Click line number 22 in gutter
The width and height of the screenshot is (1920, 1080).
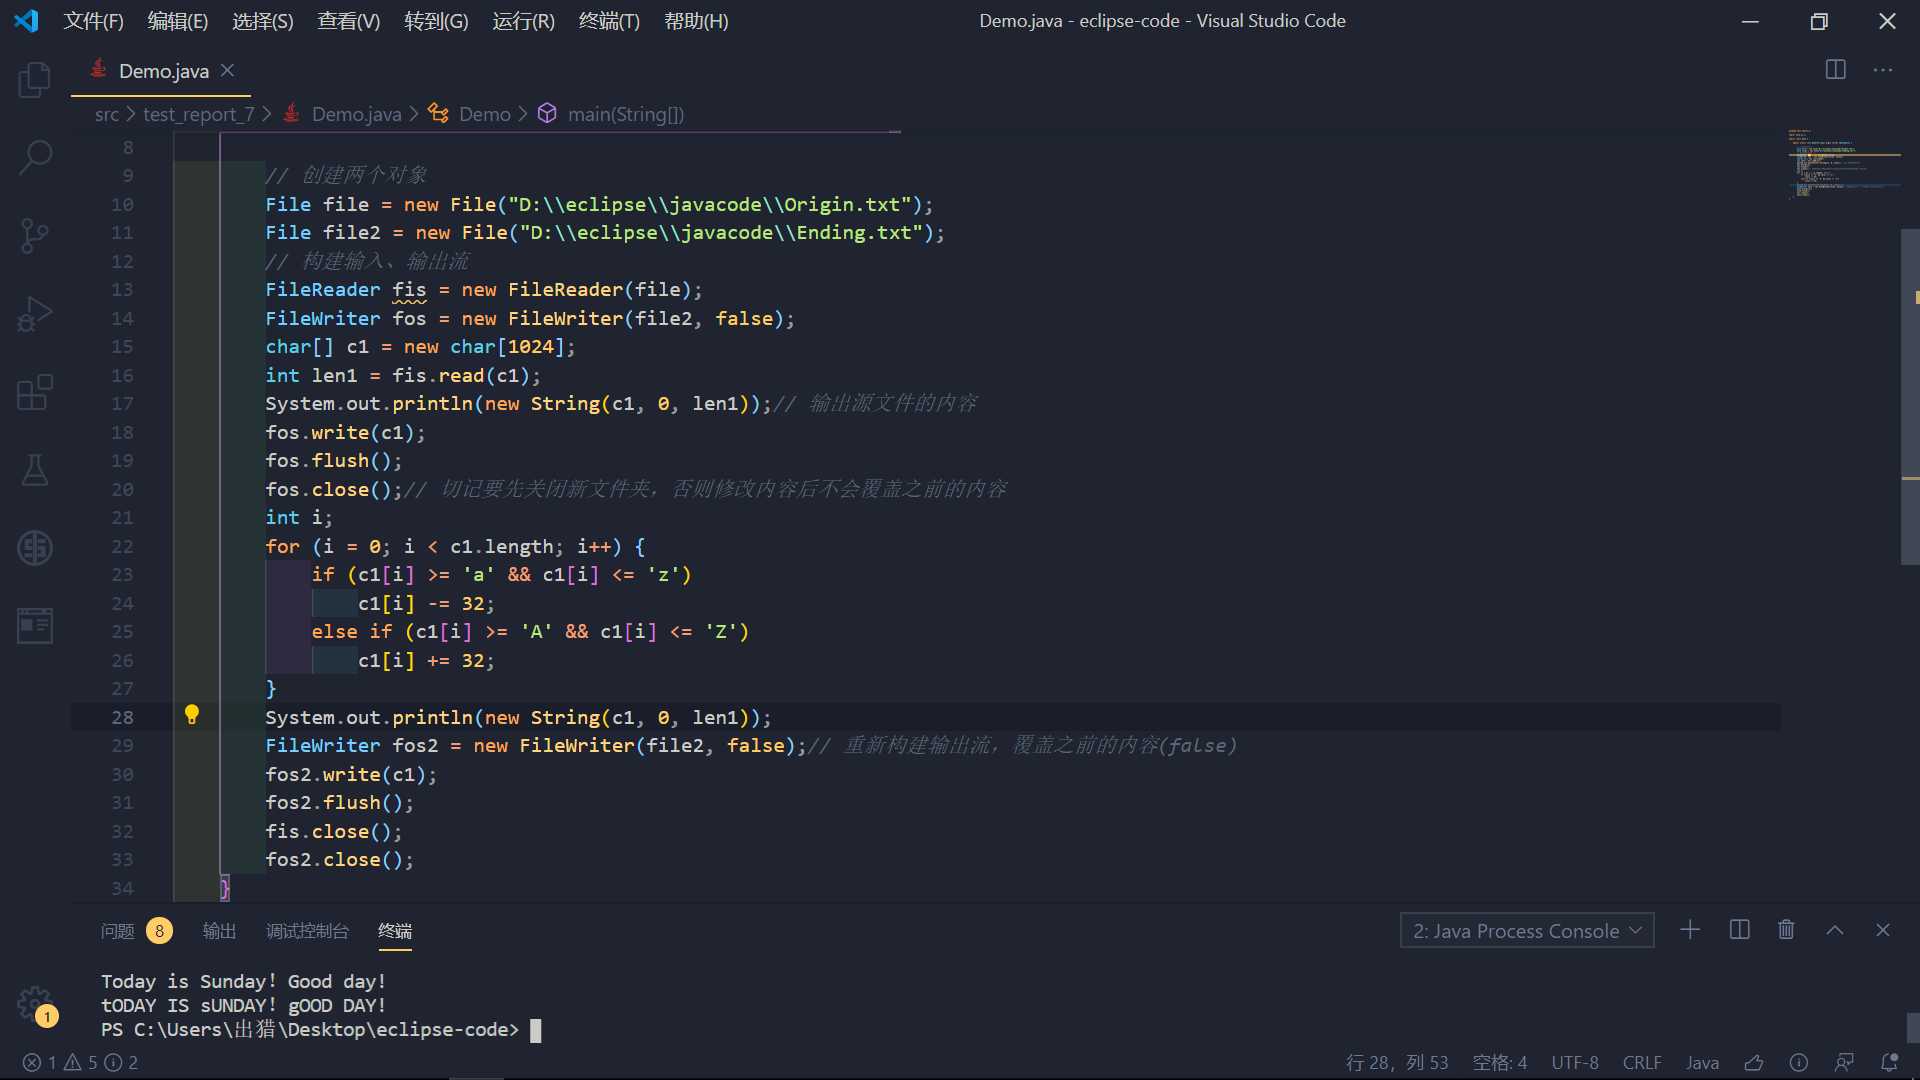click(x=122, y=546)
